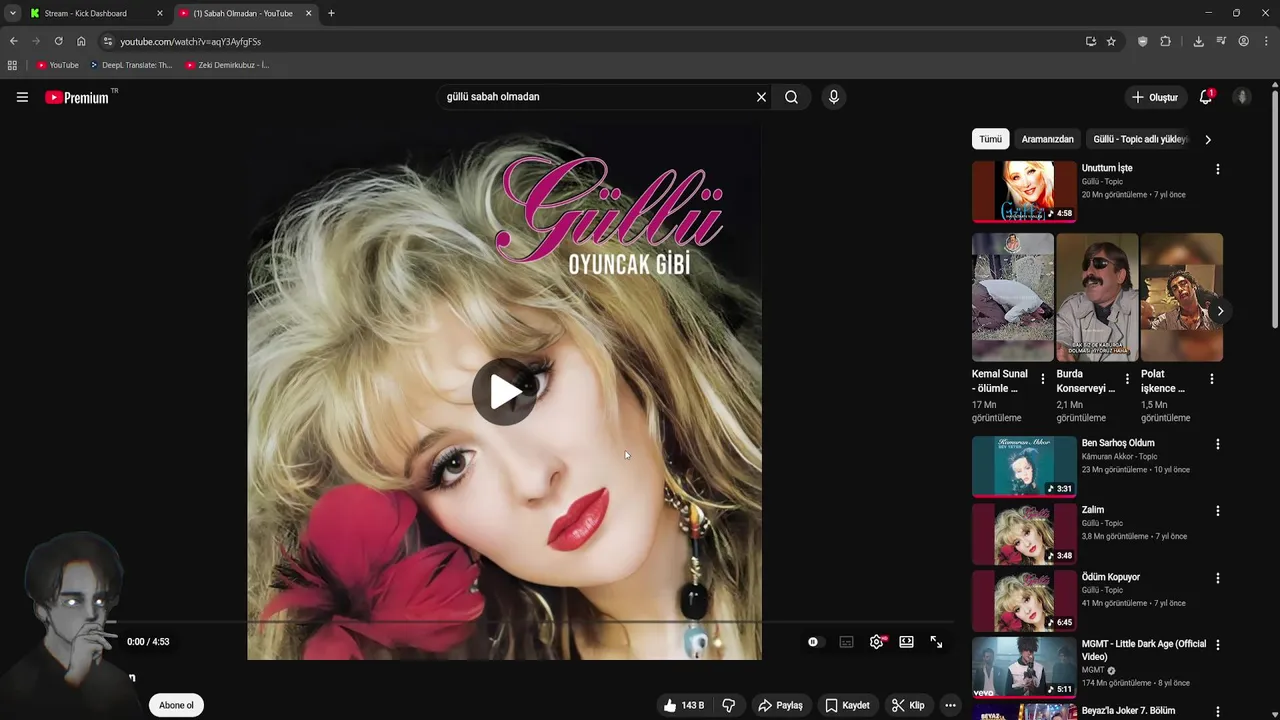Viewport: 1280px width, 720px height.
Task: Open Zalim video thumbnail
Action: tap(1024, 533)
